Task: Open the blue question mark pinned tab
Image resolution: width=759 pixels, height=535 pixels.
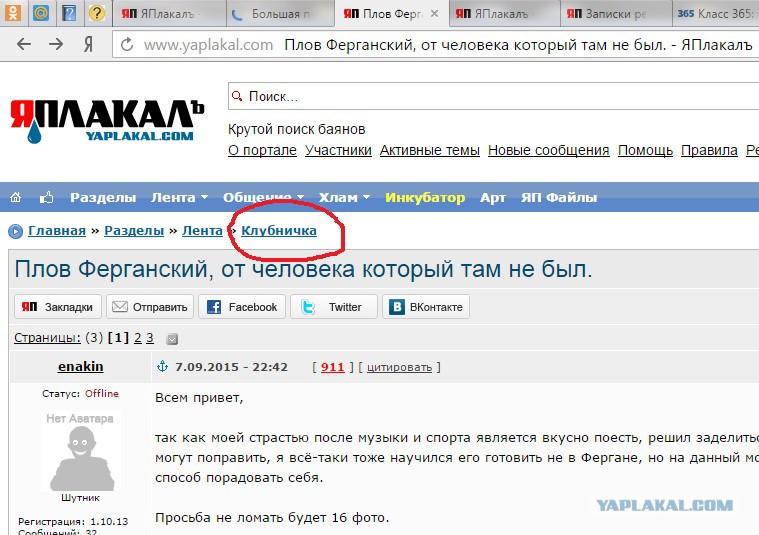Action: point(69,13)
